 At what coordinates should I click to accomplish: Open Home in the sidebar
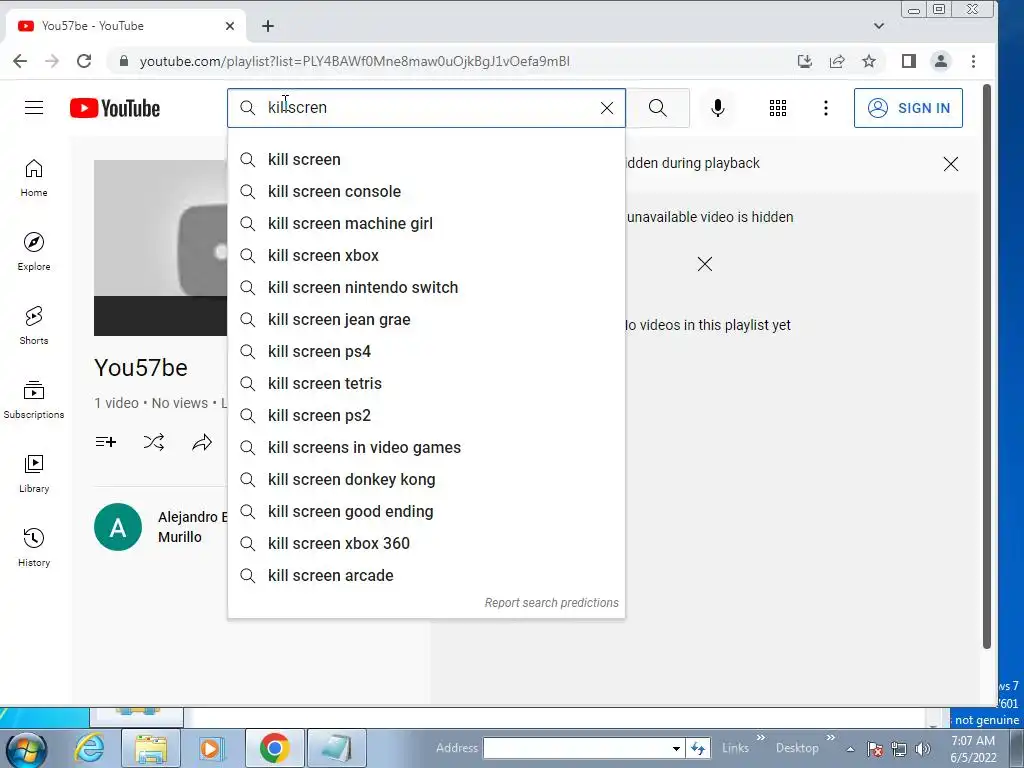34,178
